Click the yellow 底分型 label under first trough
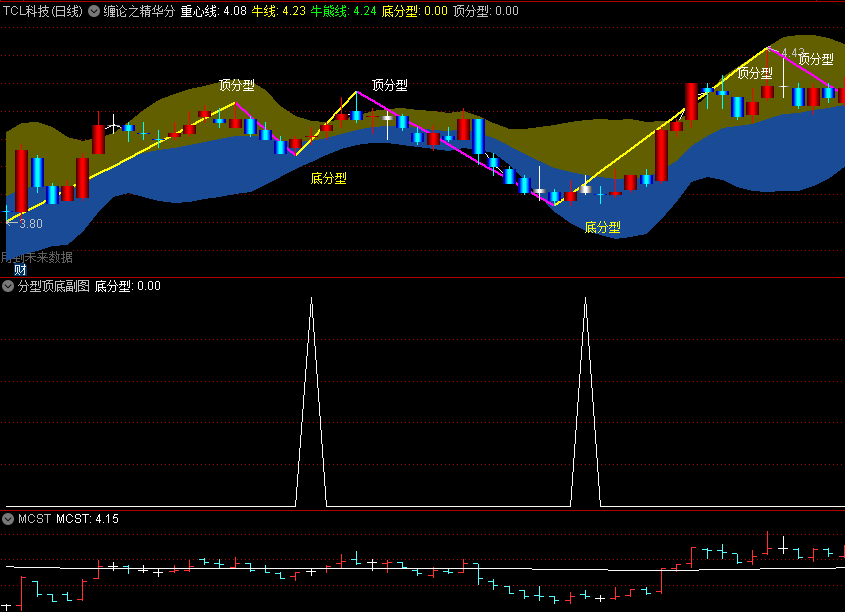 pyautogui.click(x=328, y=178)
